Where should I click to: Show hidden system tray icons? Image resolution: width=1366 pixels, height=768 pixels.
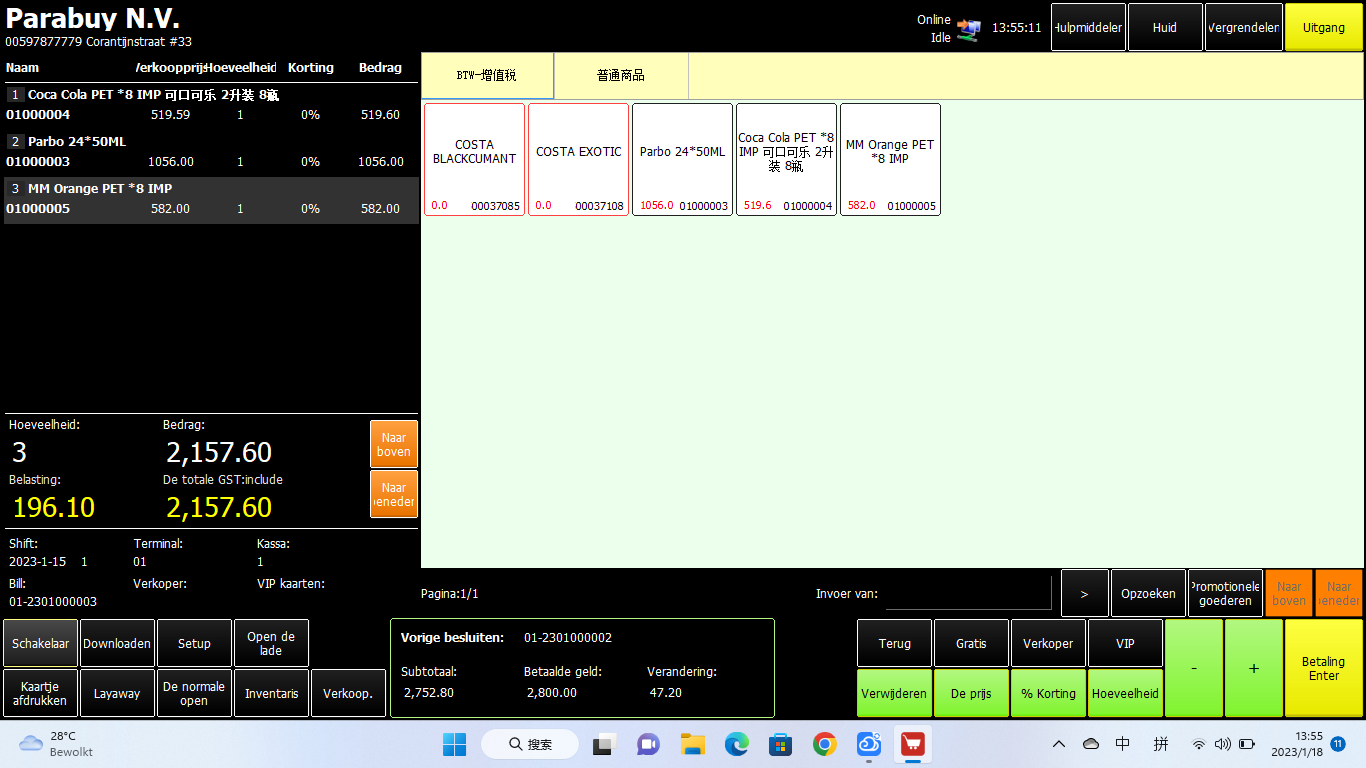point(1058,744)
